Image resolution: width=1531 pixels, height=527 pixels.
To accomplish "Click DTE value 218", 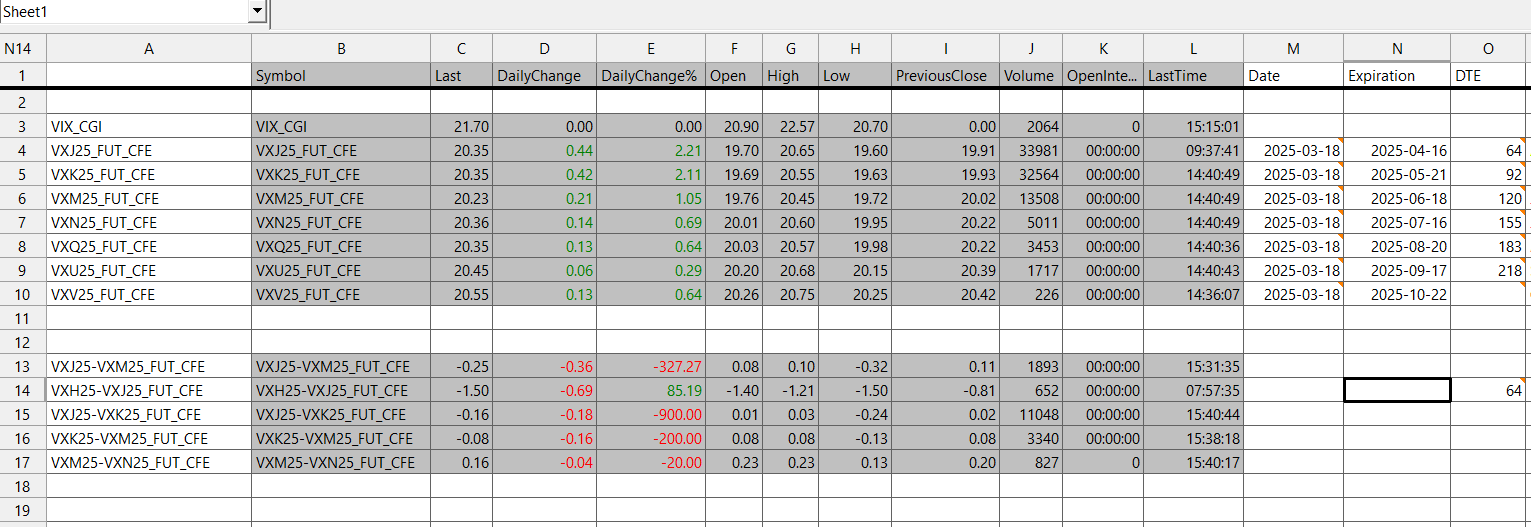I will click(x=1490, y=271).
